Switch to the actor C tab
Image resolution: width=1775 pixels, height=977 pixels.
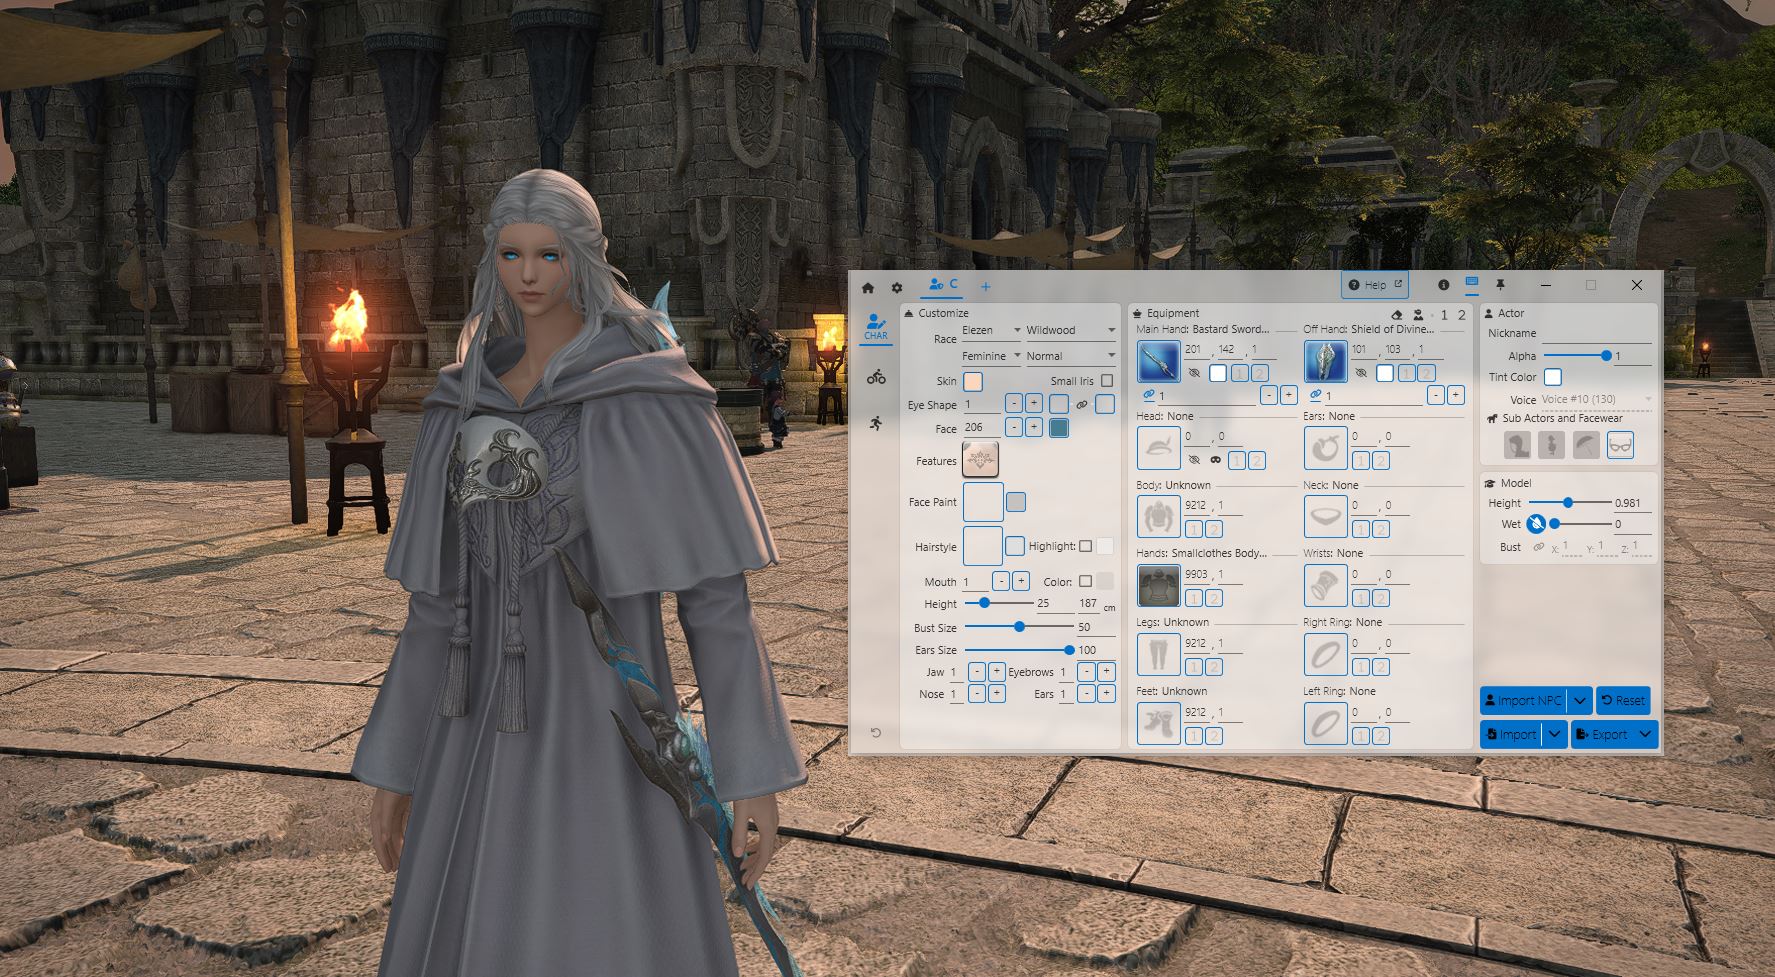pos(943,285)
